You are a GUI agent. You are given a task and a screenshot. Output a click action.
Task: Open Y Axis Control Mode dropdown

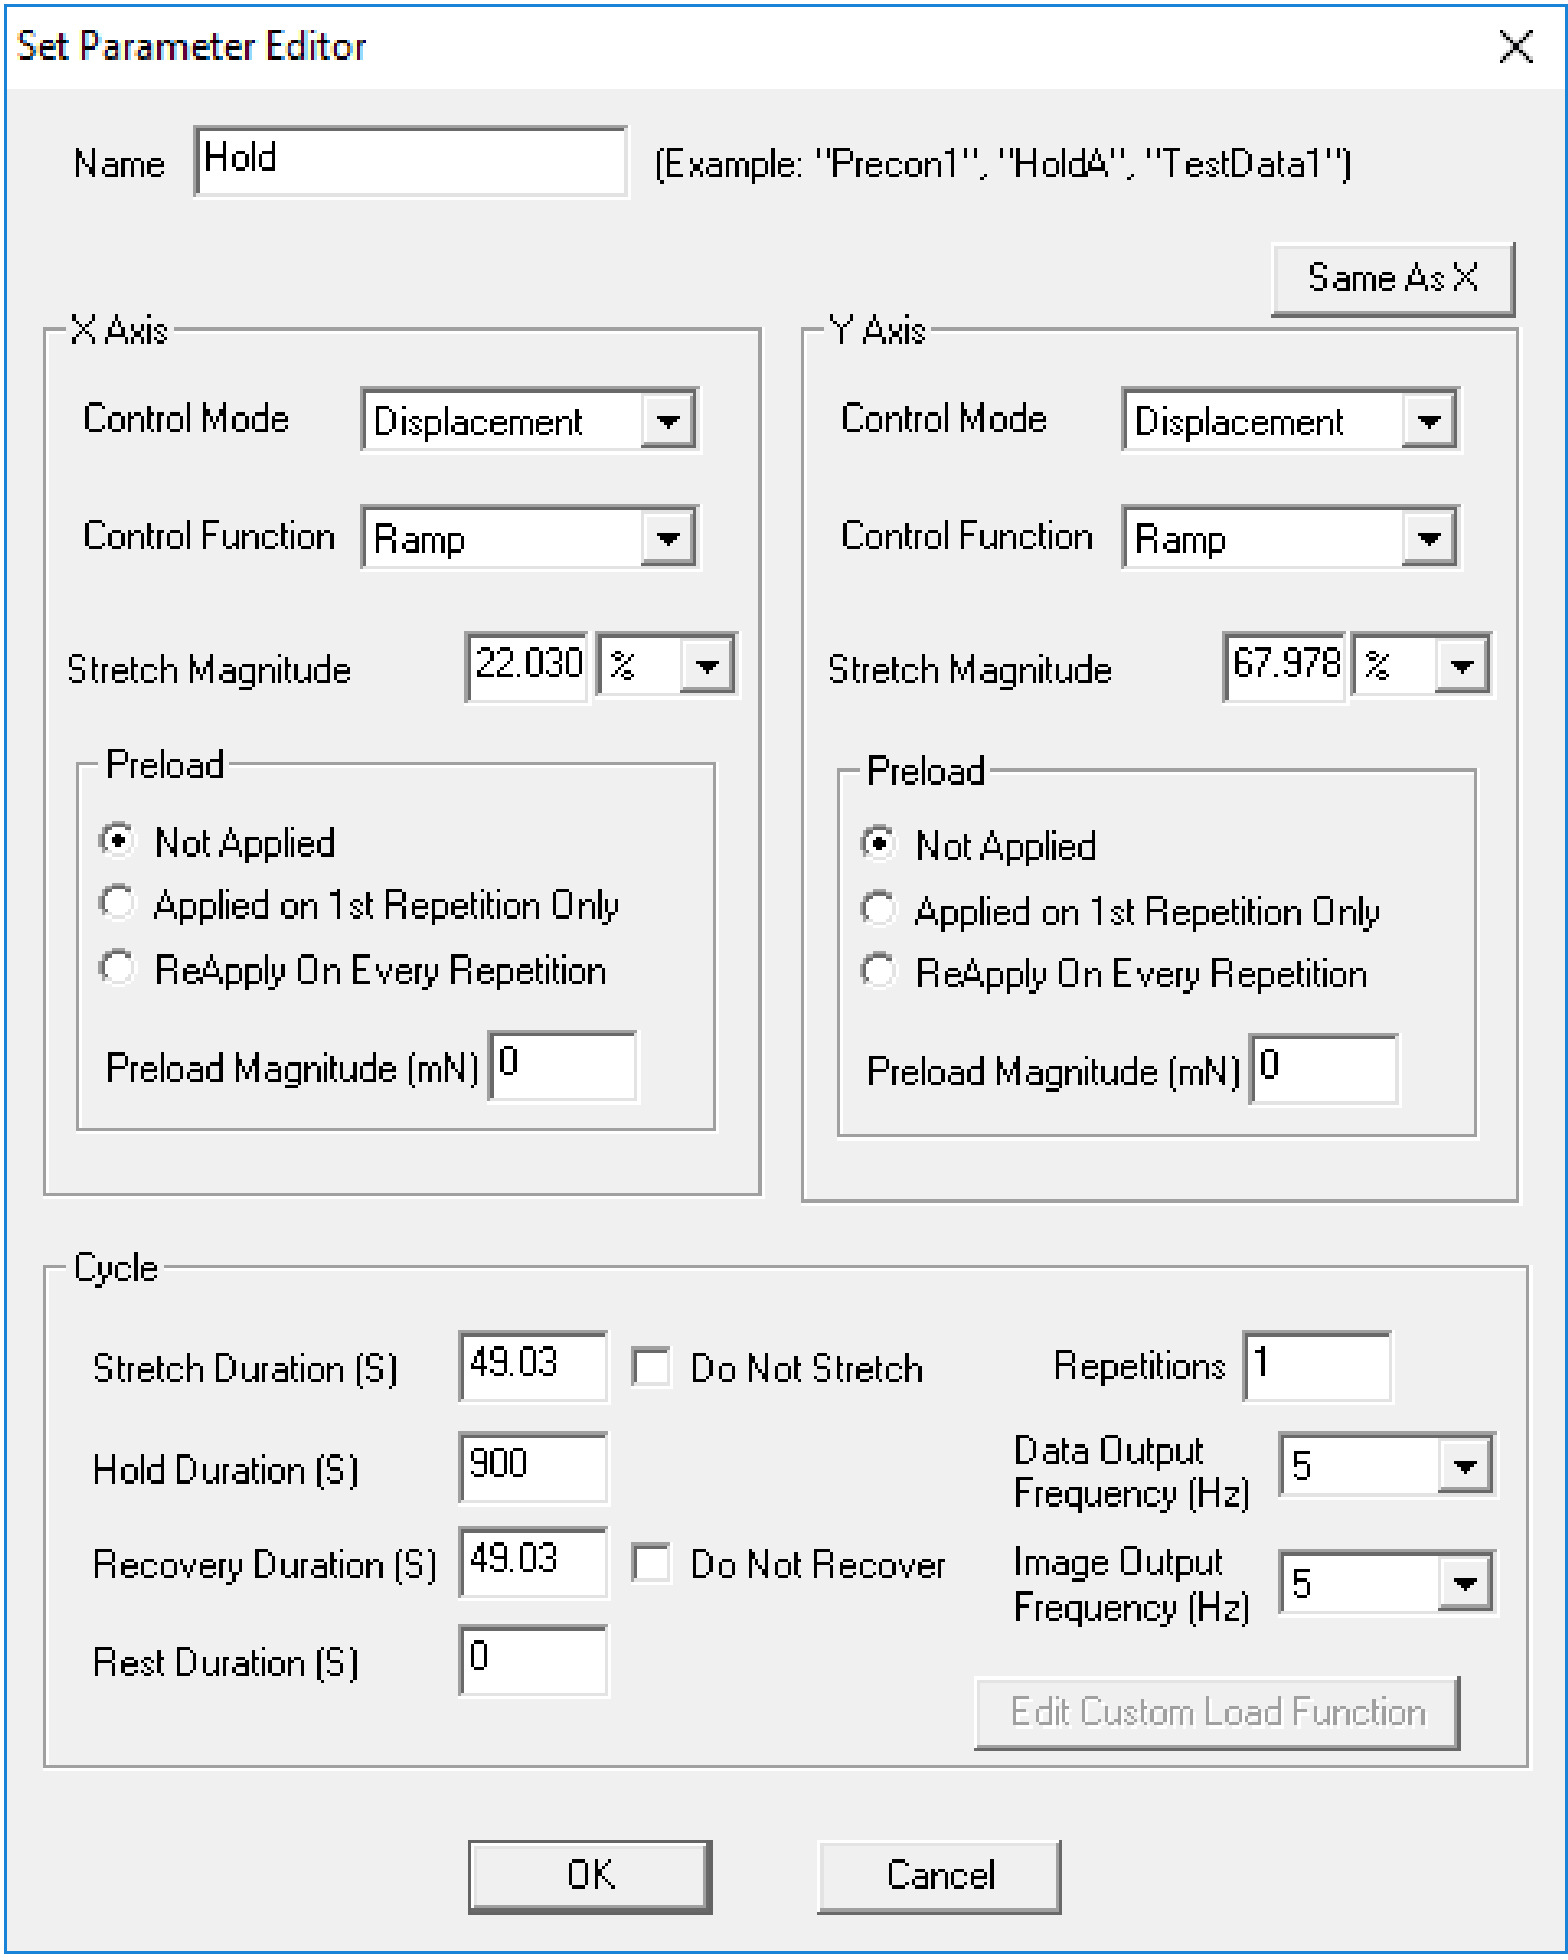tap(1429, 421)
